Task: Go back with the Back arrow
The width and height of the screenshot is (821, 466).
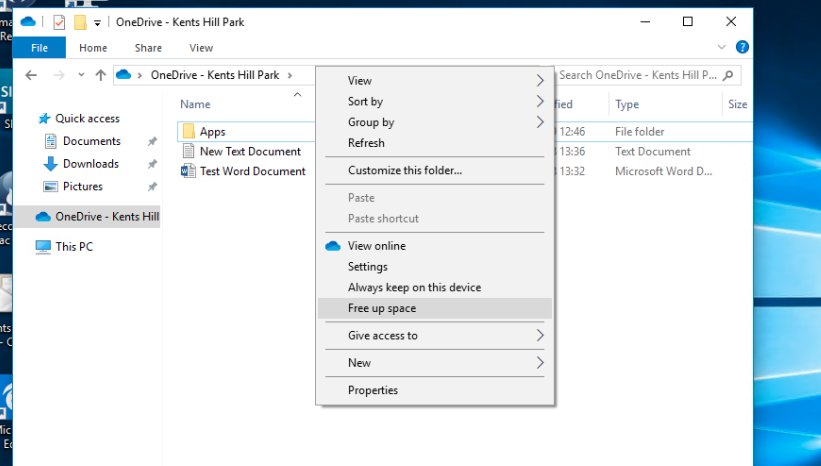Action: (31, 75)
